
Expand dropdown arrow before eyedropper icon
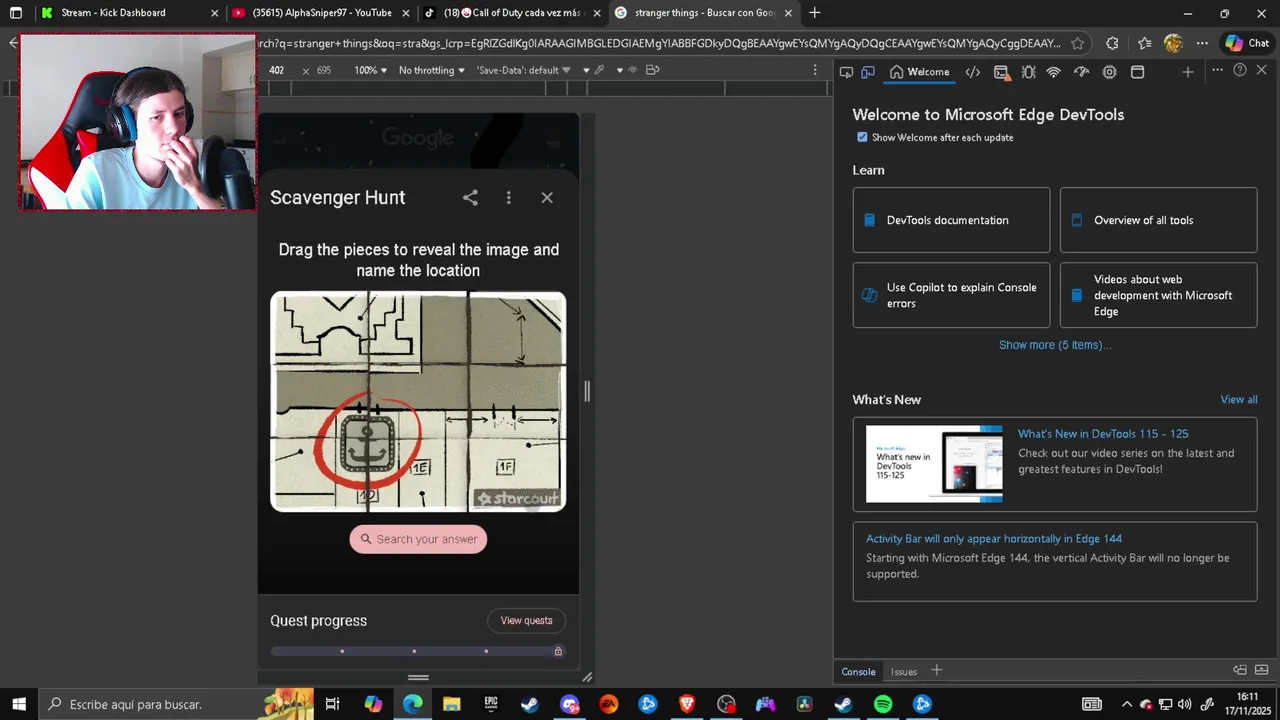586,70
